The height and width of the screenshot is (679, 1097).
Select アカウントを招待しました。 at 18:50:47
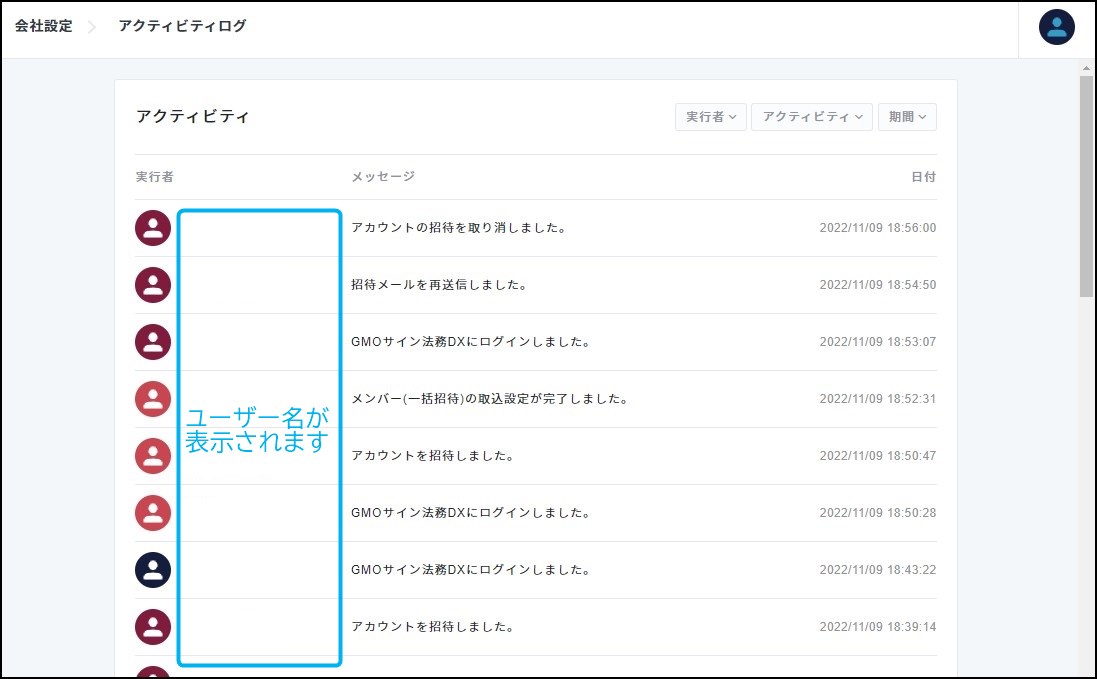433,456
